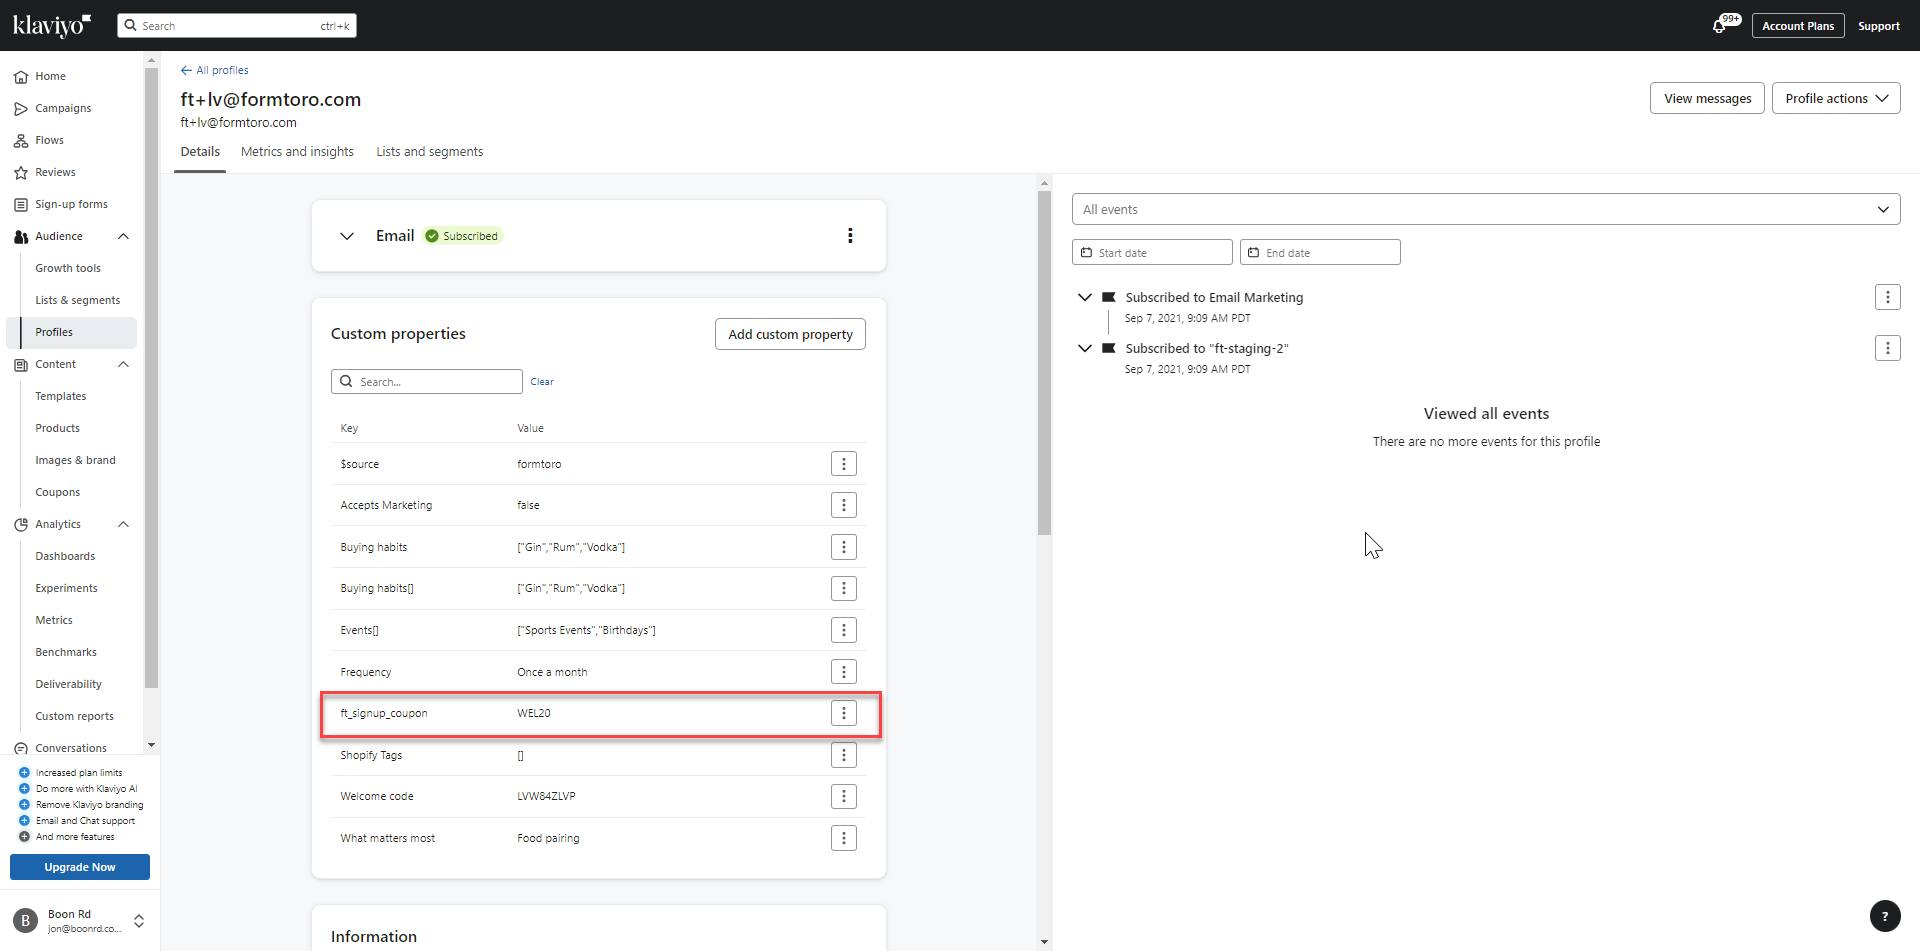1920x951 pixels.
Task: Open options for What matters most row
Action: pos(844,838)
